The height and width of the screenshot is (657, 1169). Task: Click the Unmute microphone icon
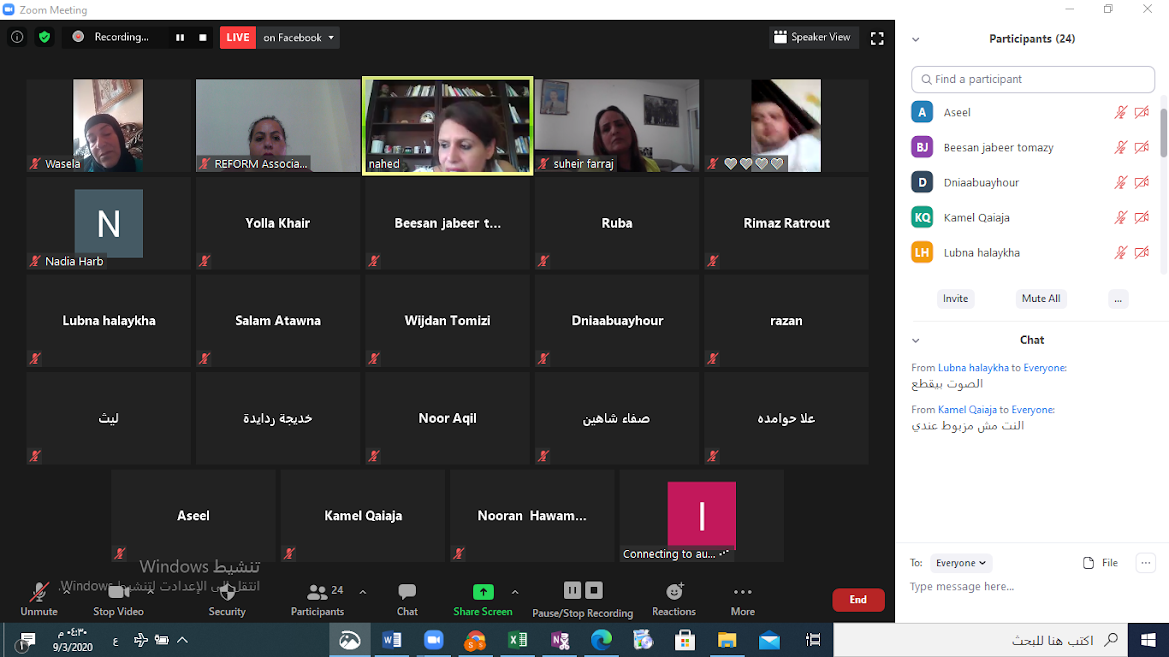coord(39,593)
